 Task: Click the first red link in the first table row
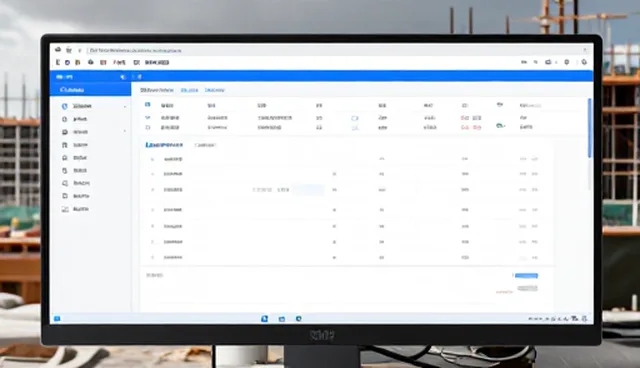pos(465,117)
